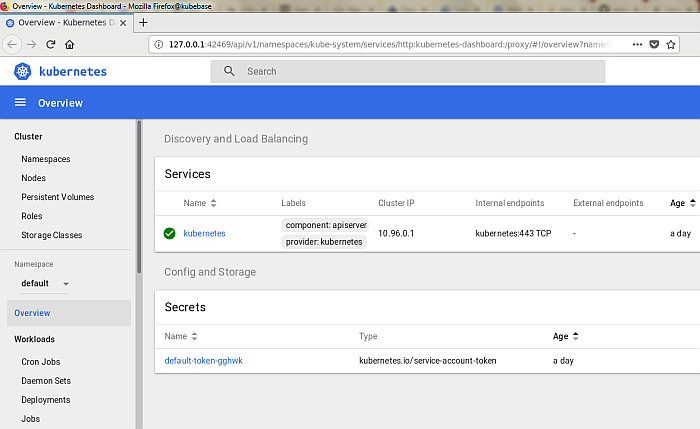Viewport: 700px width, 429px height.
Task: Click the Firefox back arrow button
Action: click(12, 45)
